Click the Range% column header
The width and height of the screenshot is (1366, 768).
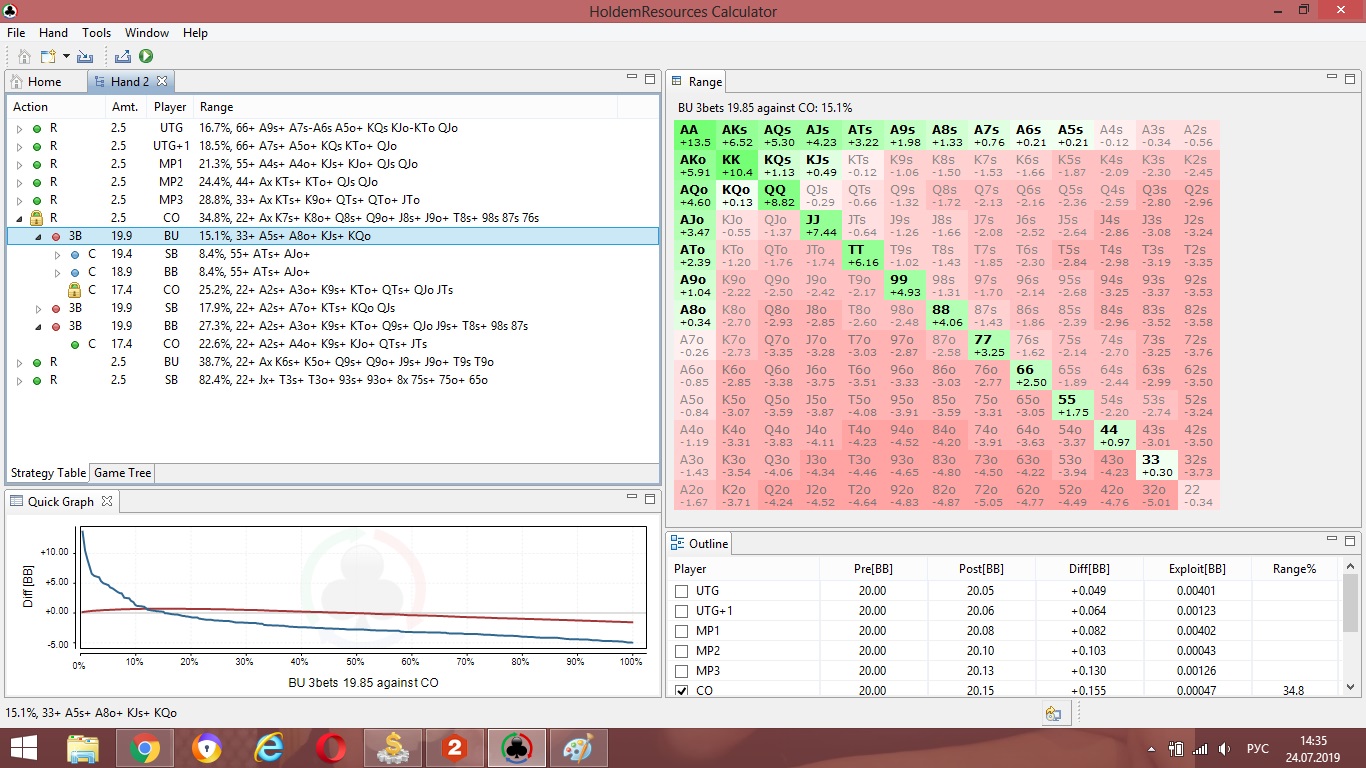[1294, 569]
